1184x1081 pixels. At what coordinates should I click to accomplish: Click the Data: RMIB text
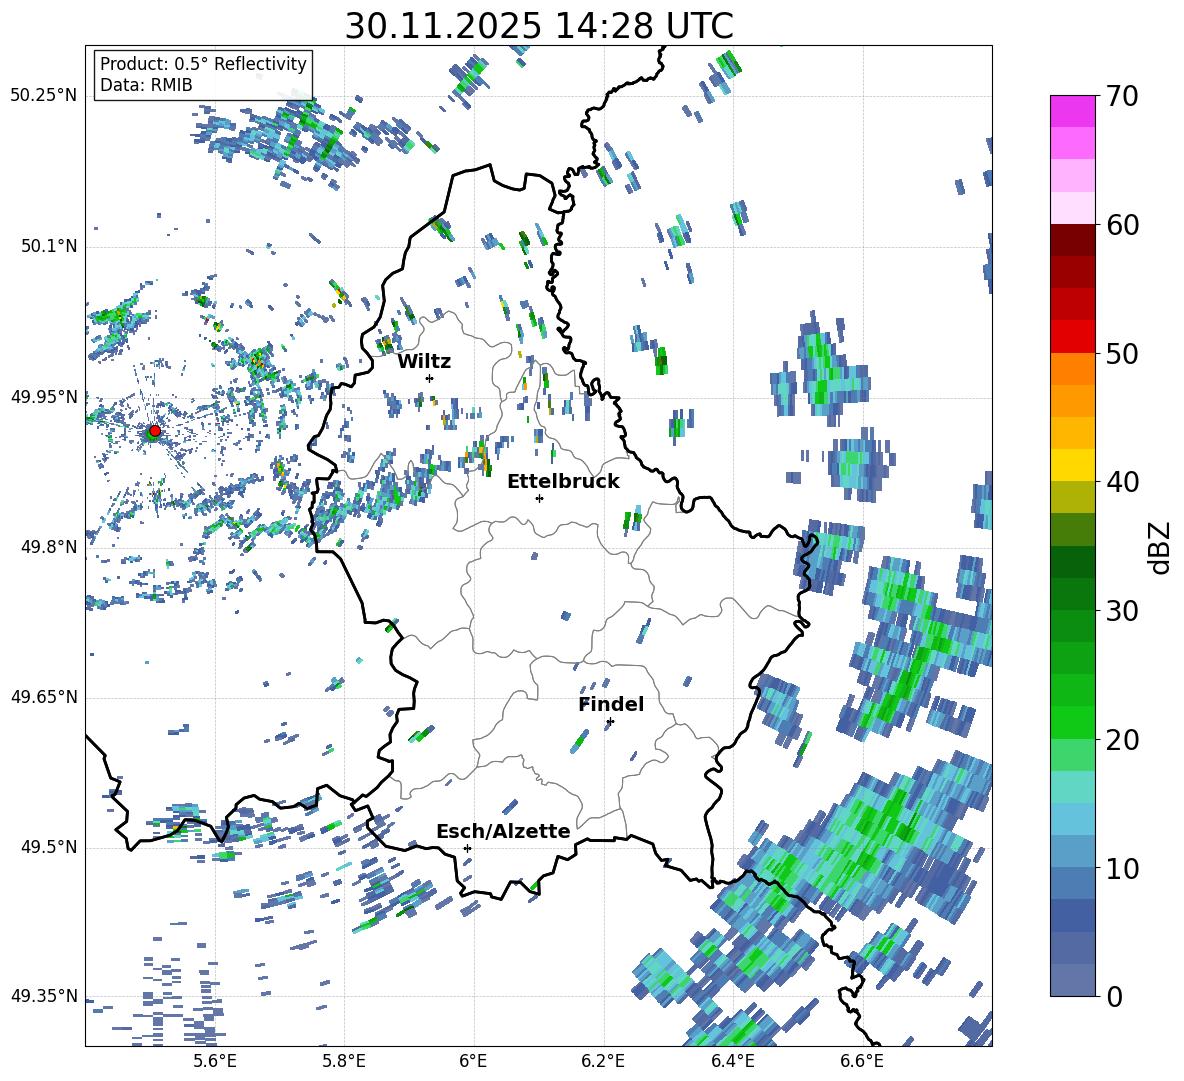point(146,85)
